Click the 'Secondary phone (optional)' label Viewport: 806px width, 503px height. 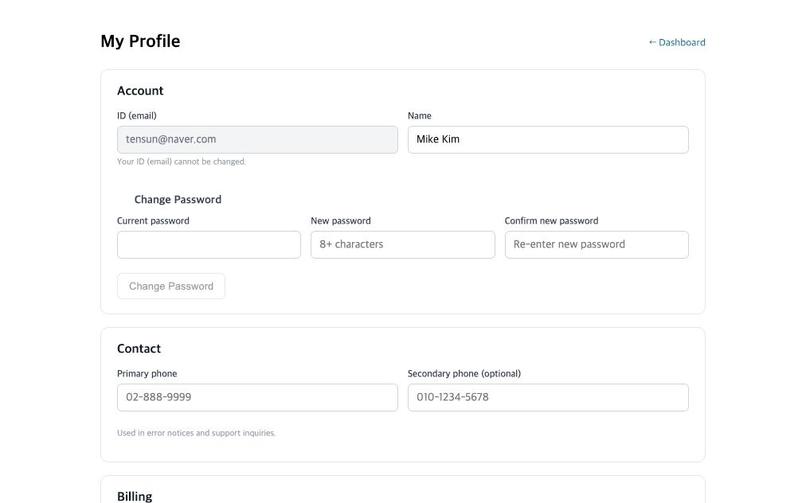pos(464,374)
